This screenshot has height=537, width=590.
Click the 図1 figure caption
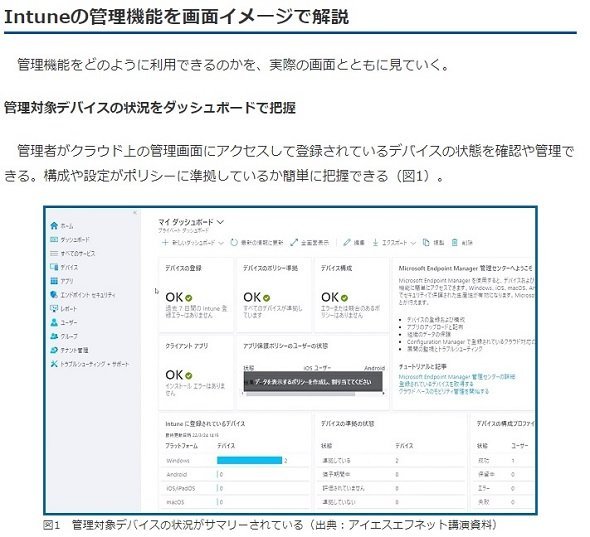[x=270, y=525]
